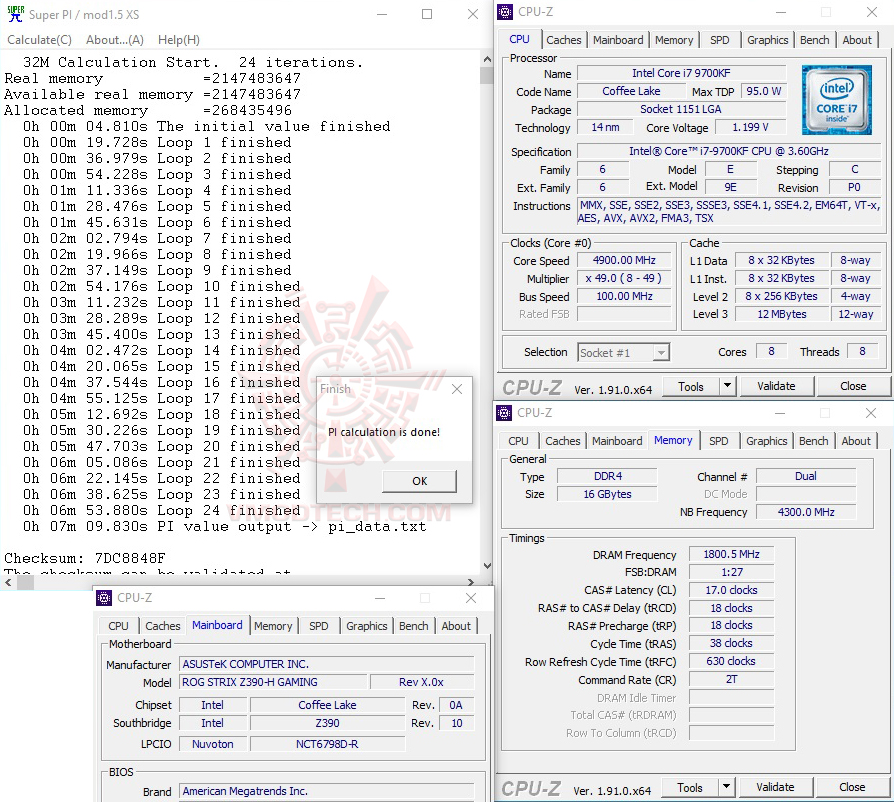Switch to Mainboard tab in top CPU-Z window
The height and width of the screenshot is (802, 894).
pos(618,40)
